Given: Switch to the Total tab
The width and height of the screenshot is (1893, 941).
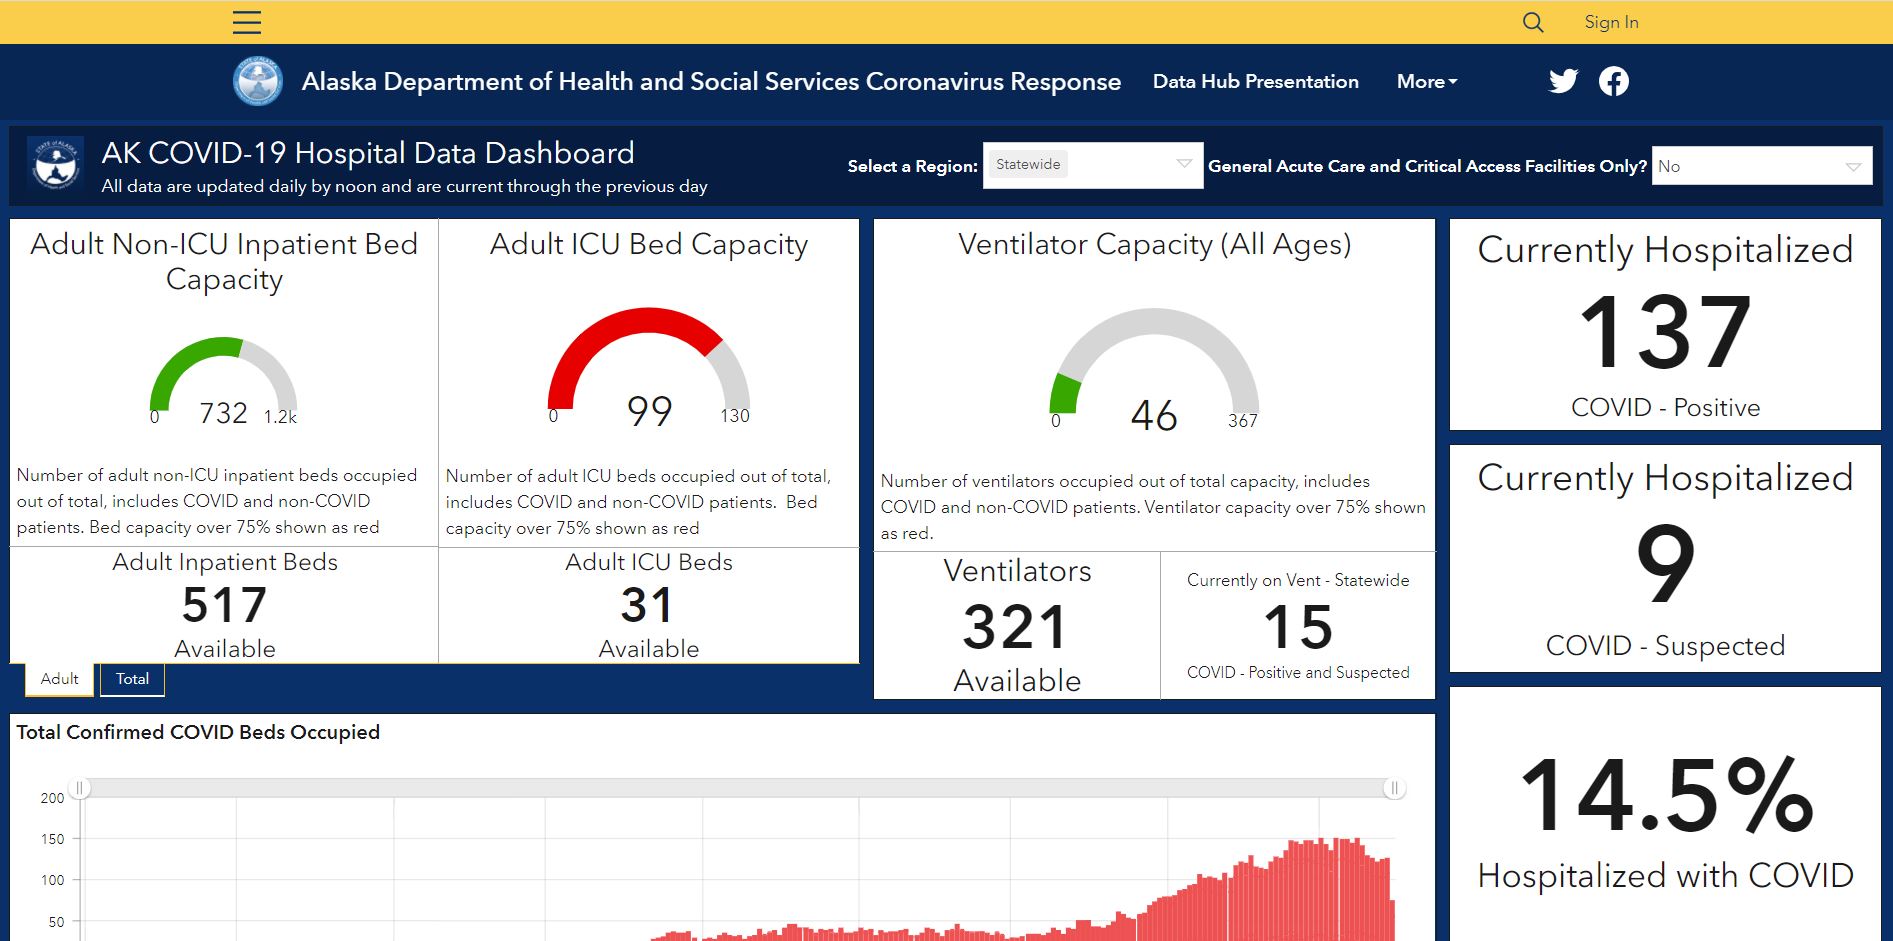Looking at the screenshot, I should click(132, 679).
